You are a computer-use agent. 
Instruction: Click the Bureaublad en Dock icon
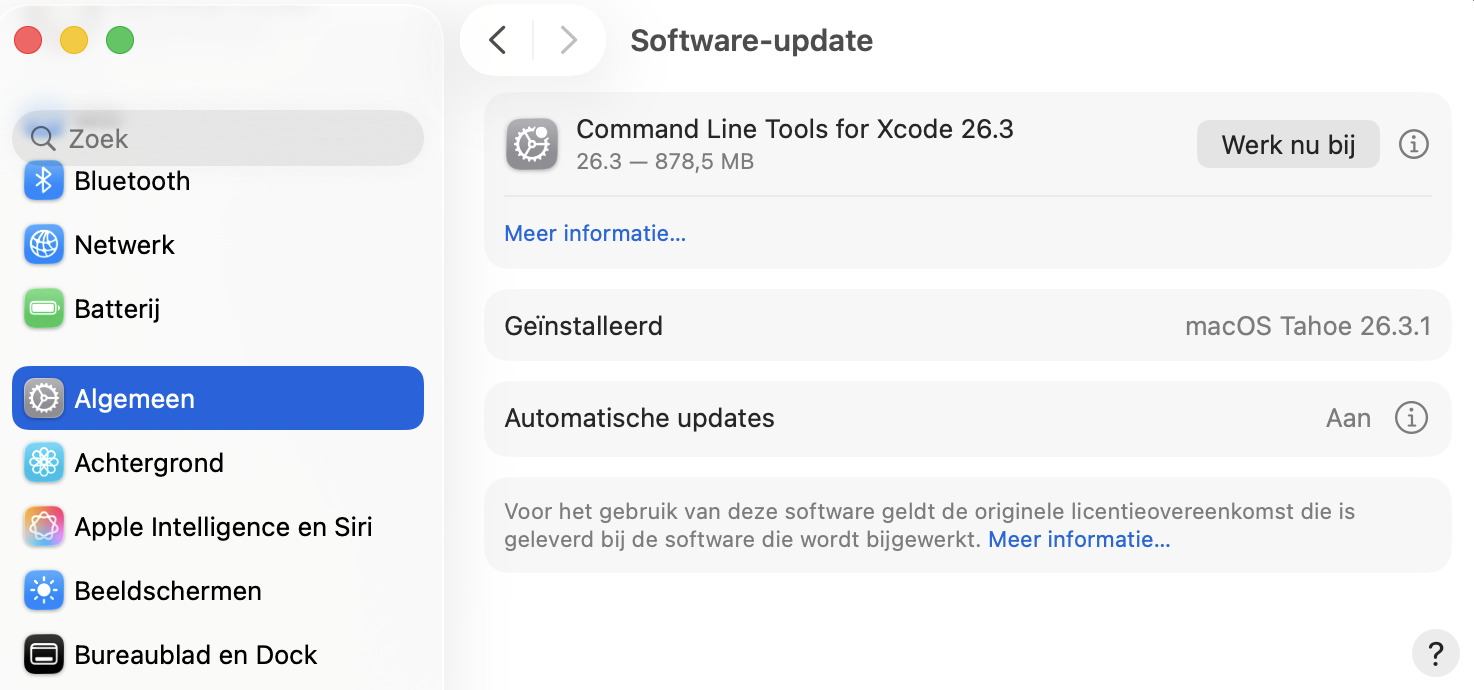pyautogui.click(x=44, y=655)
